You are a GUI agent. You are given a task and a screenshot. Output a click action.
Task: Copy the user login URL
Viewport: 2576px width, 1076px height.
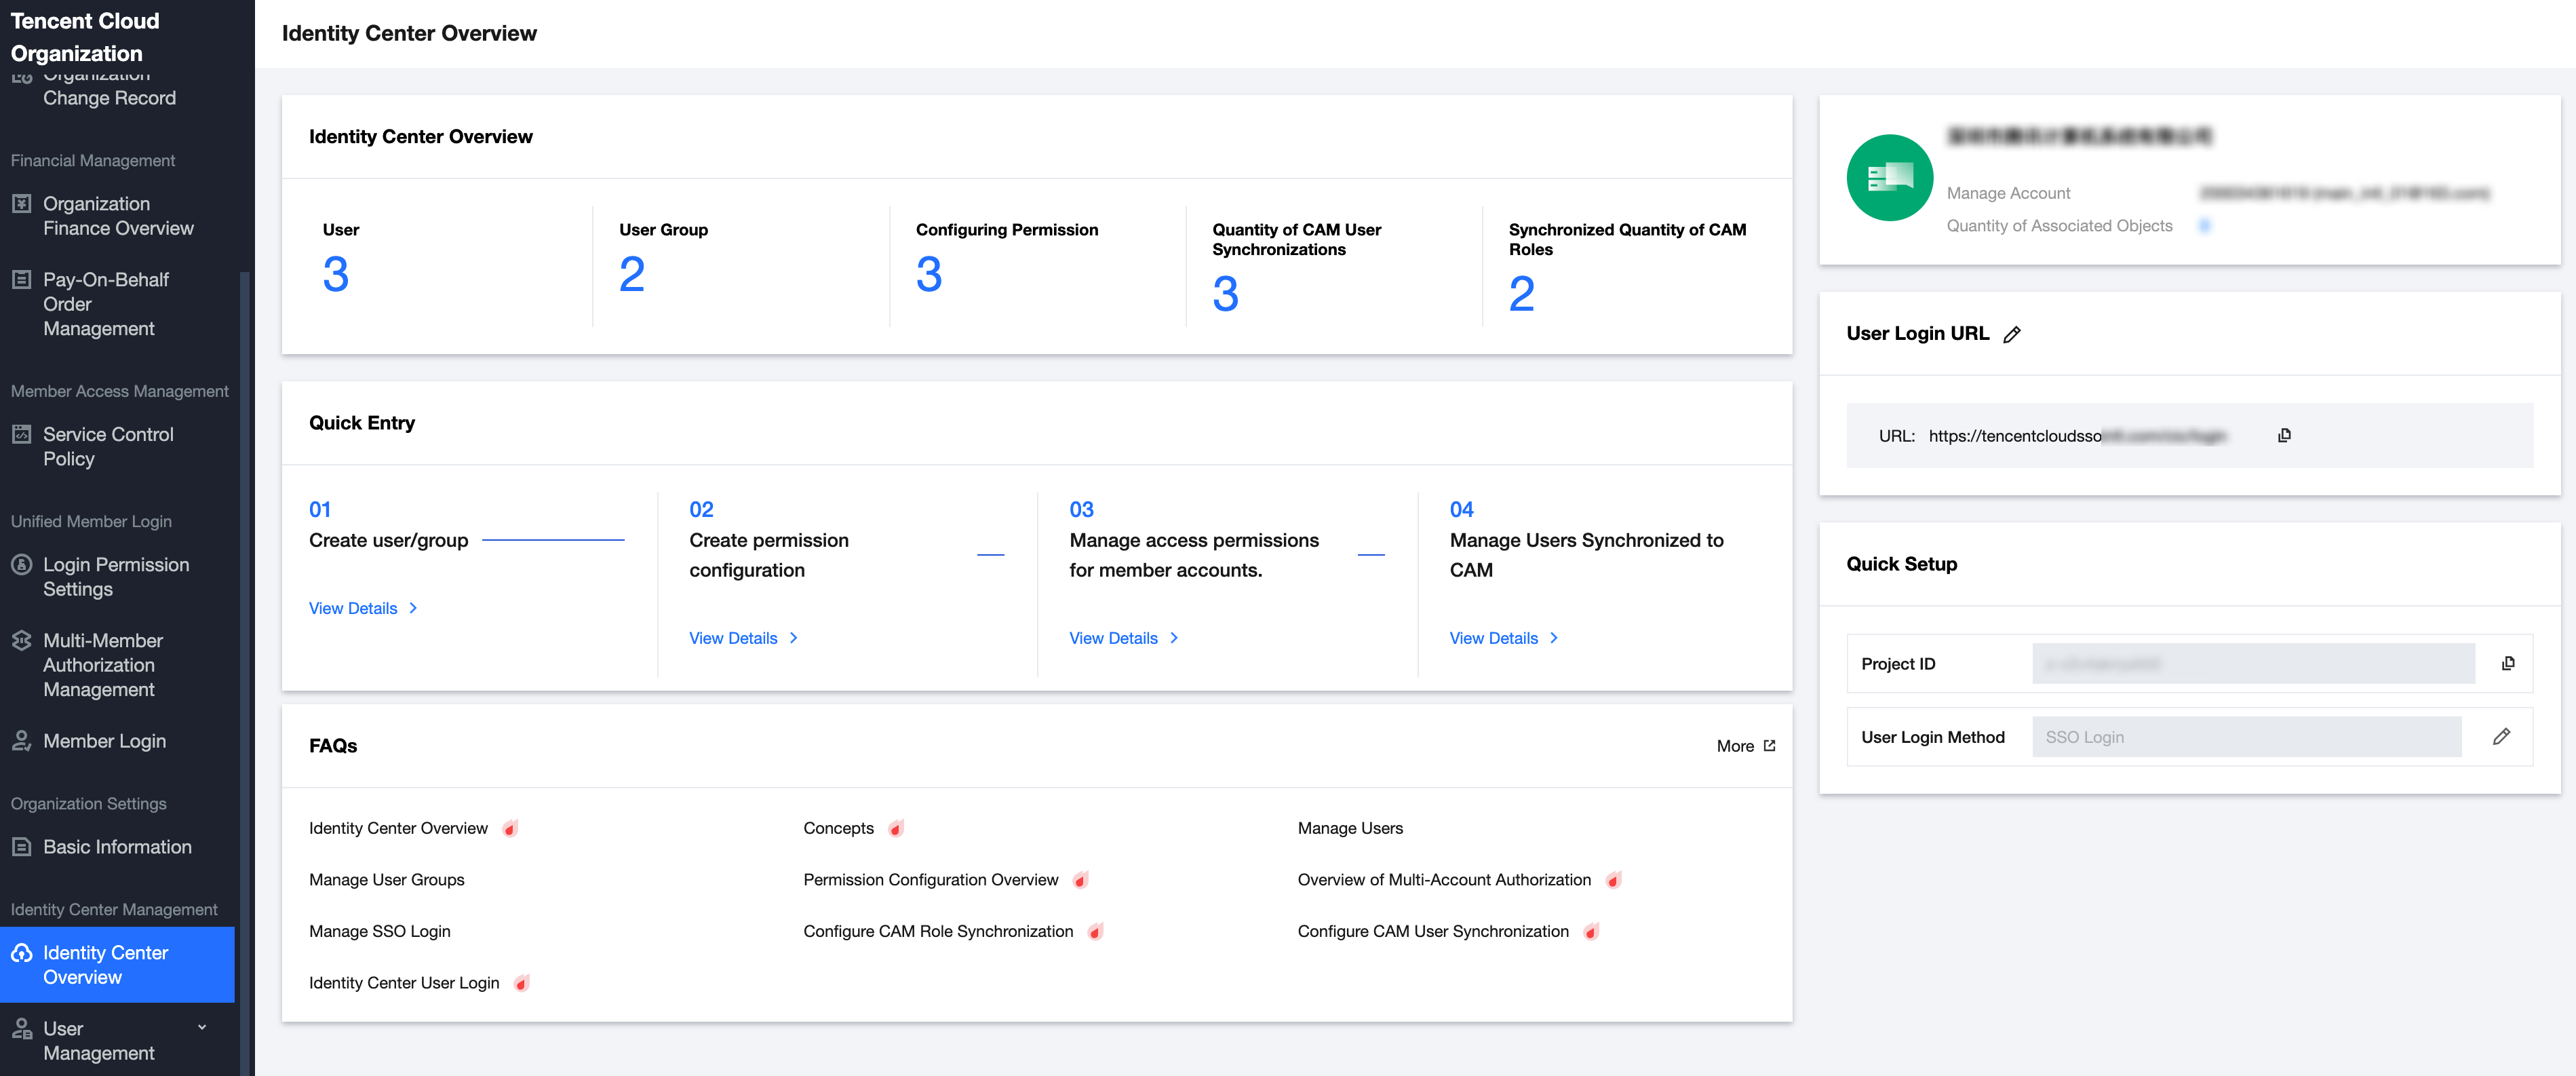(2284, 435)
